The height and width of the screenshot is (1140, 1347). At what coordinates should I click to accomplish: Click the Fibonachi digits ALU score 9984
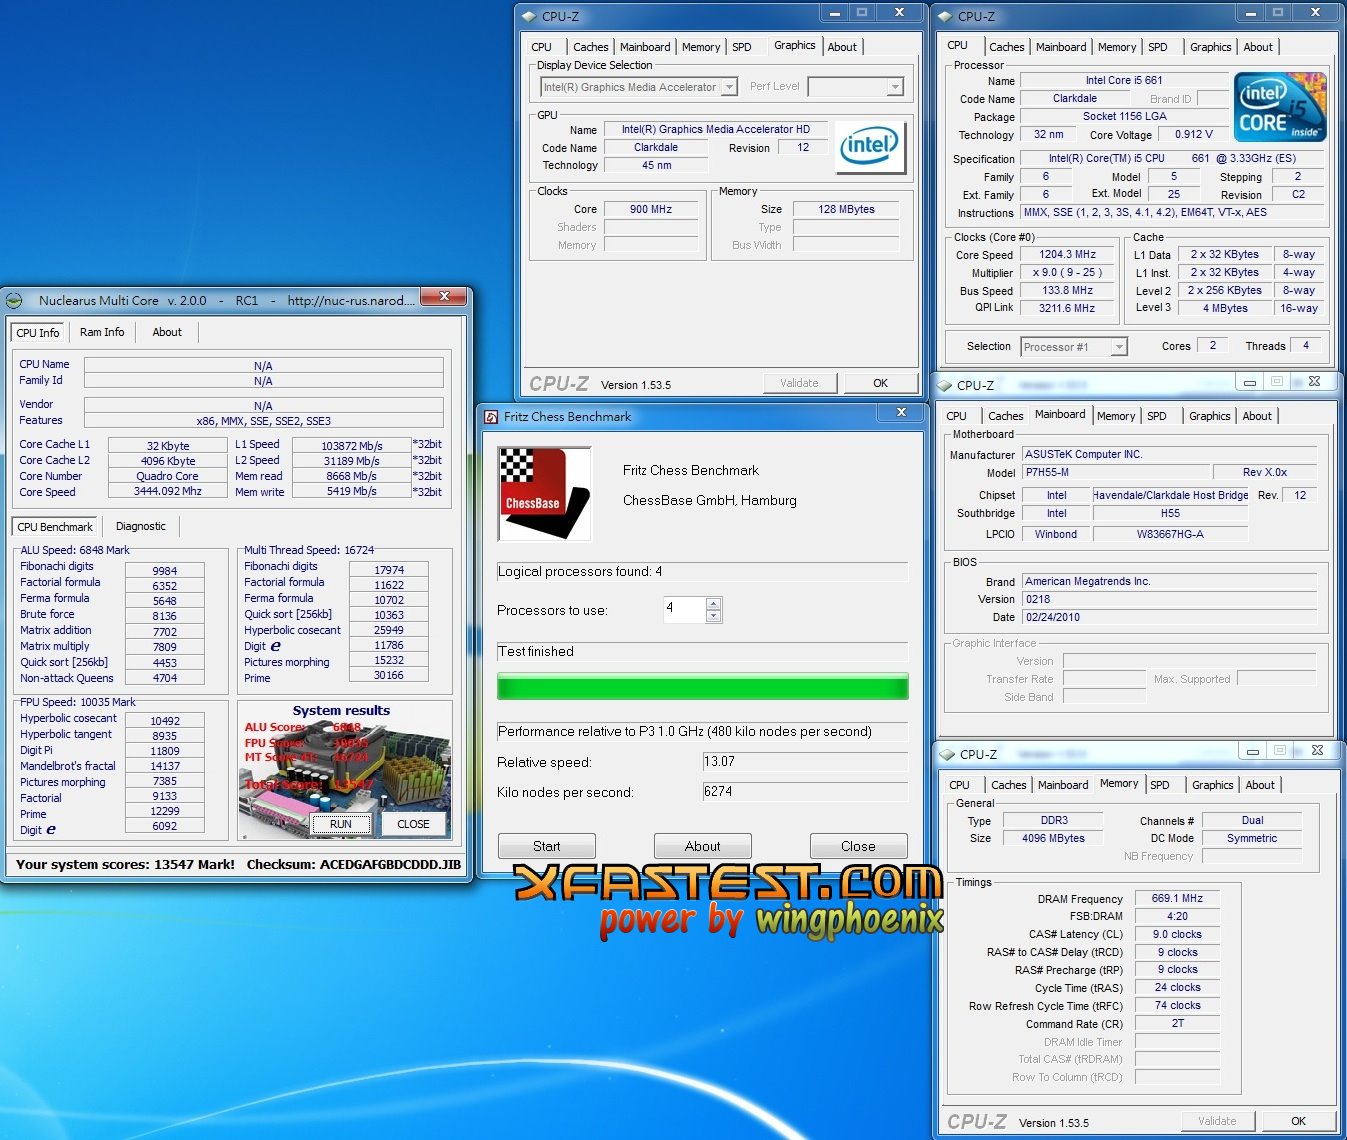point(165,571)
